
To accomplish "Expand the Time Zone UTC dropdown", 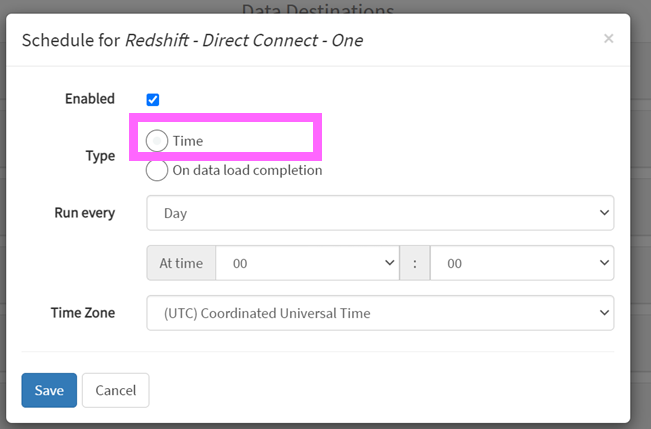I will [380, 313].
